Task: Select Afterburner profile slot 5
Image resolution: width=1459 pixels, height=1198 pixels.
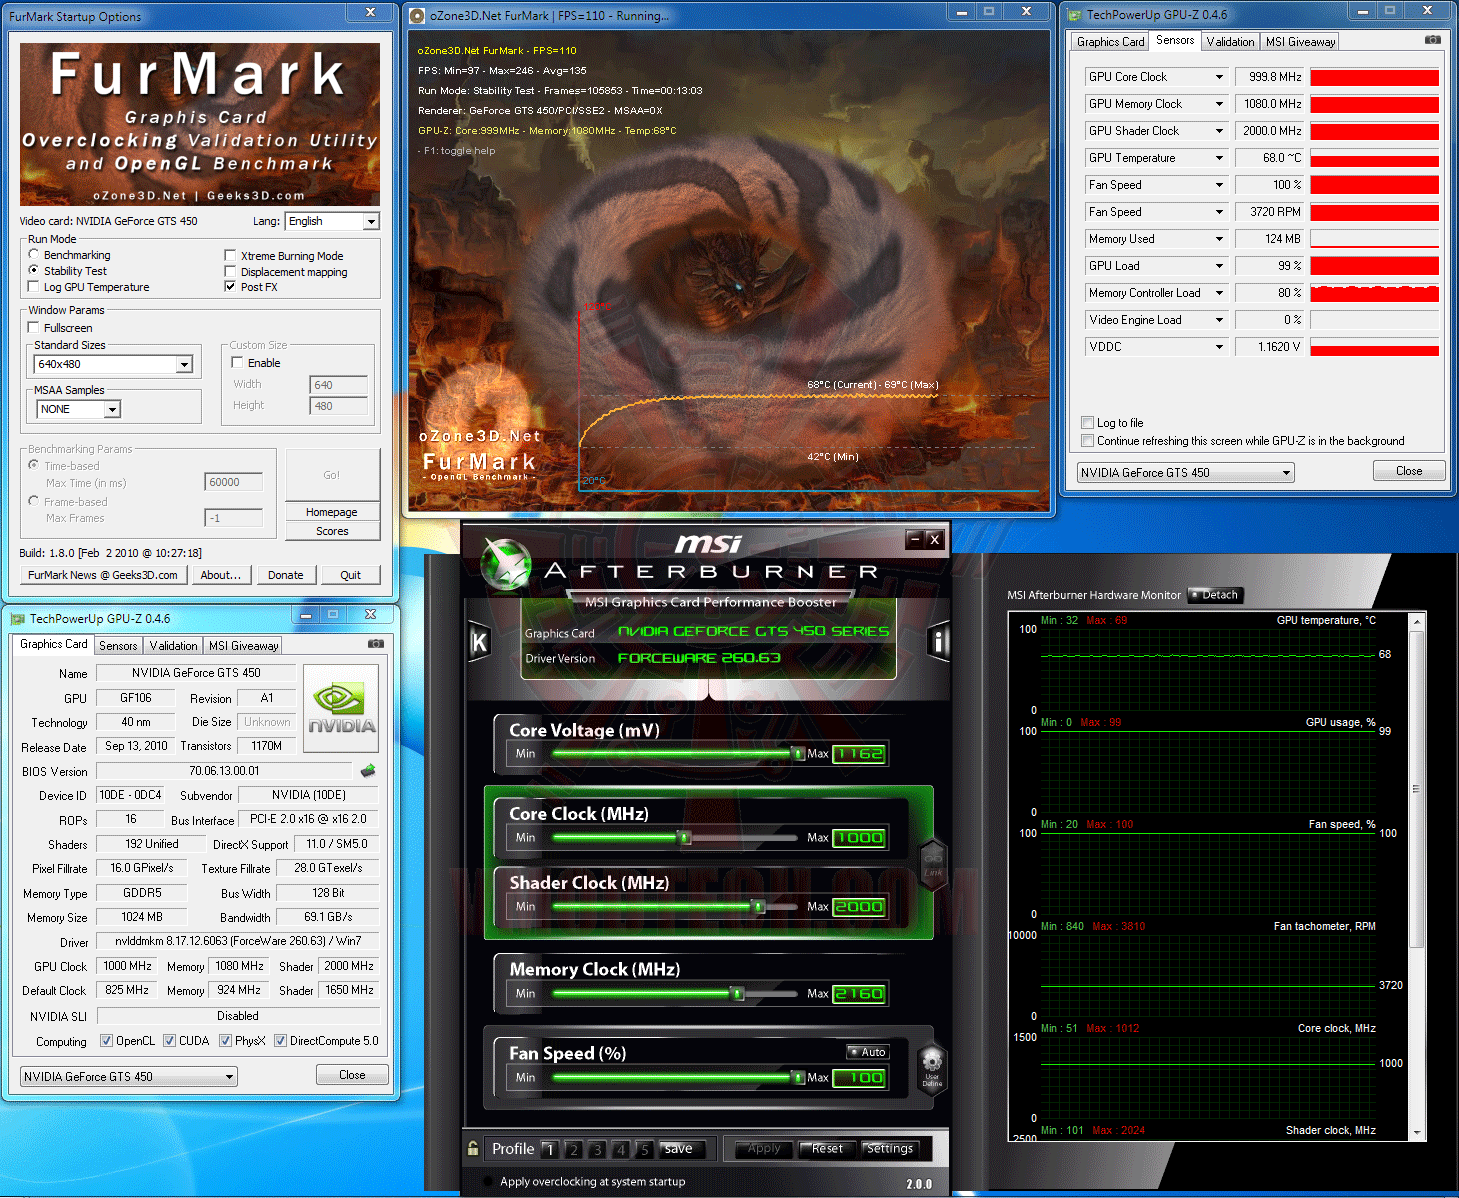Action: (645, 1149)
